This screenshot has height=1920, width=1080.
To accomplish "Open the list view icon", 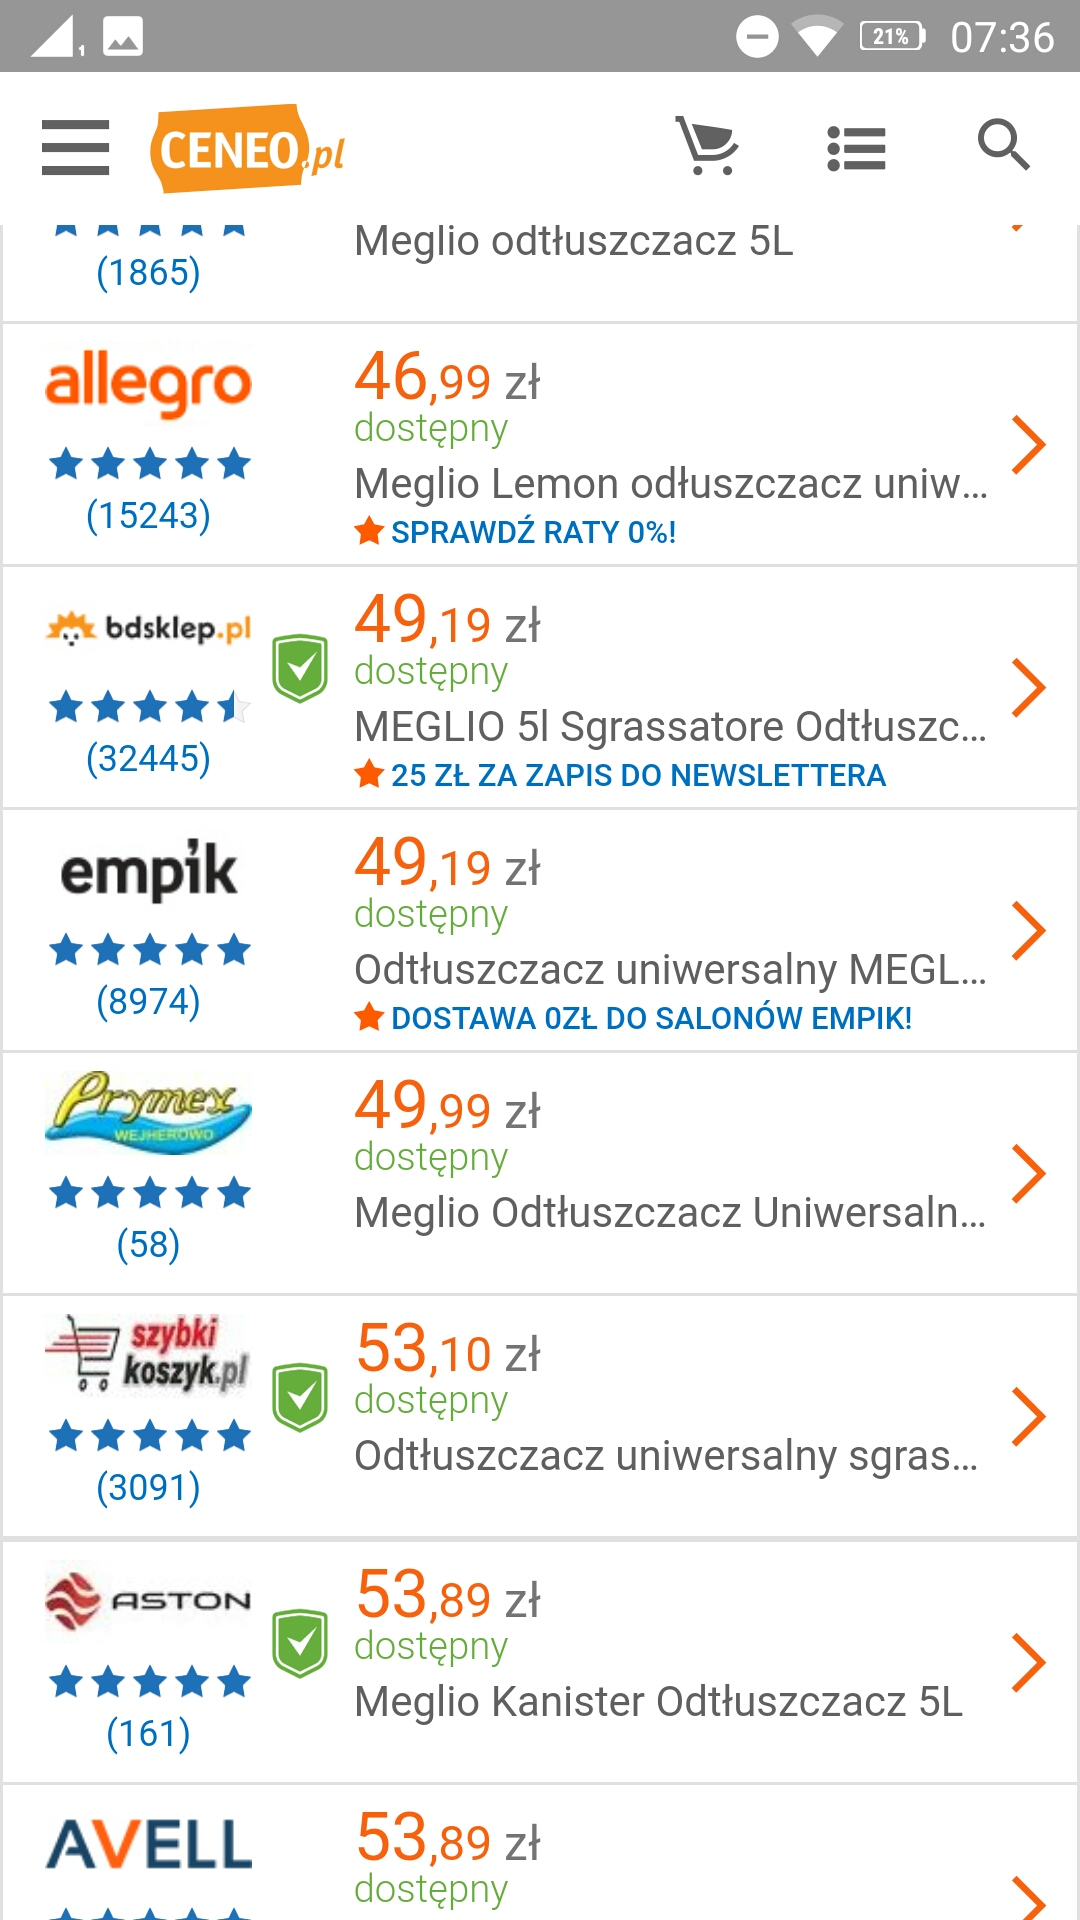I will pyautogui.click(x=856, y=149).
